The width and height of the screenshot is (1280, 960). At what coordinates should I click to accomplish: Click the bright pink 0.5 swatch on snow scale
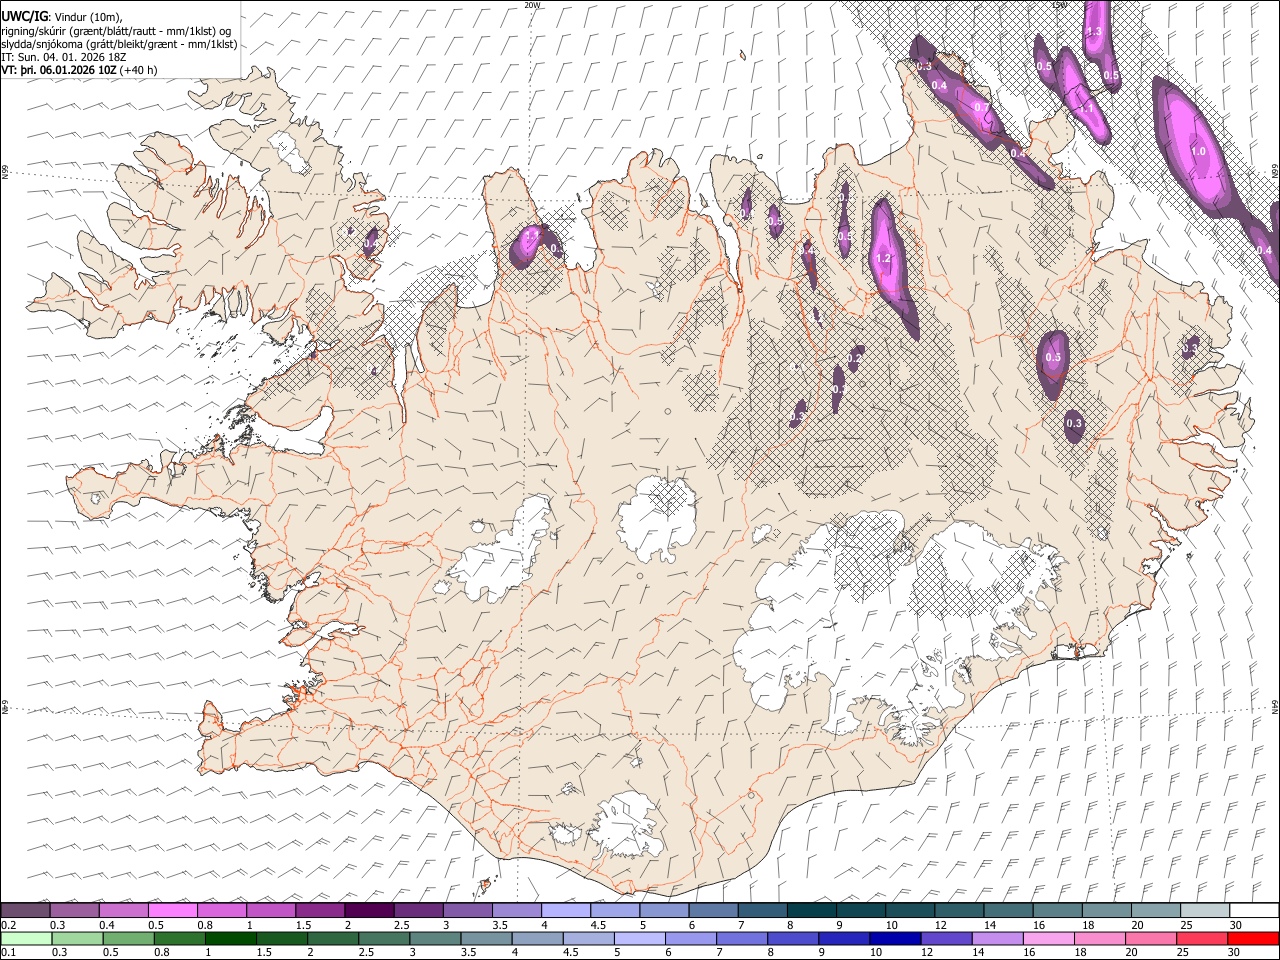tap(172, 911)
